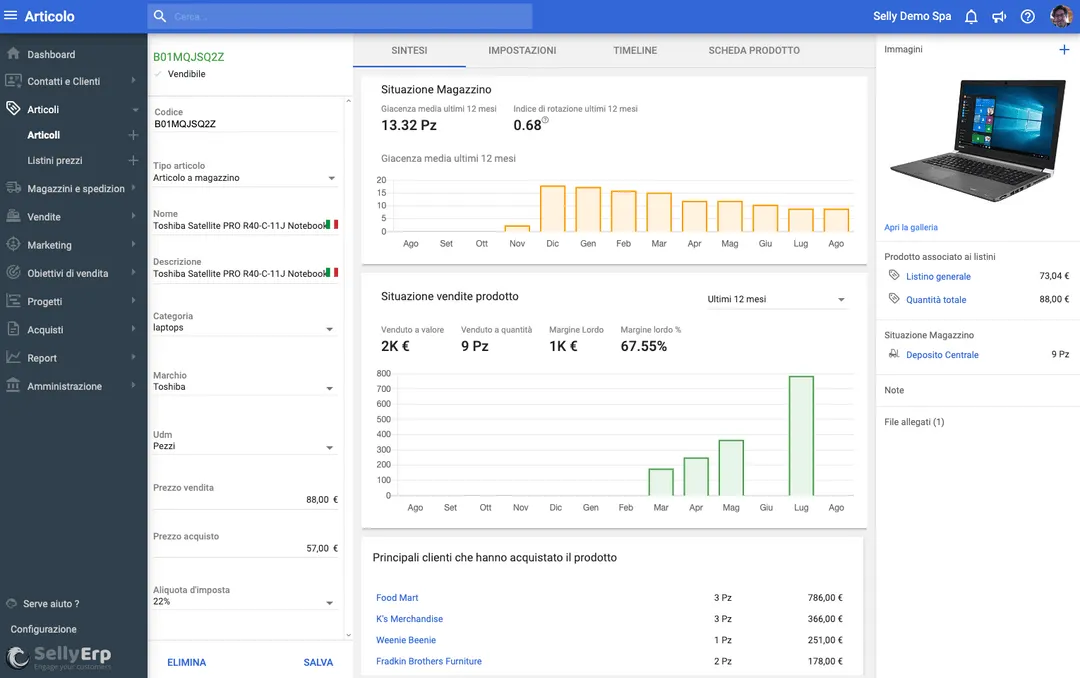Collapse the Articoli menu arrow
The height and width of the screenshot is (678, 1080).
point(135,110)
